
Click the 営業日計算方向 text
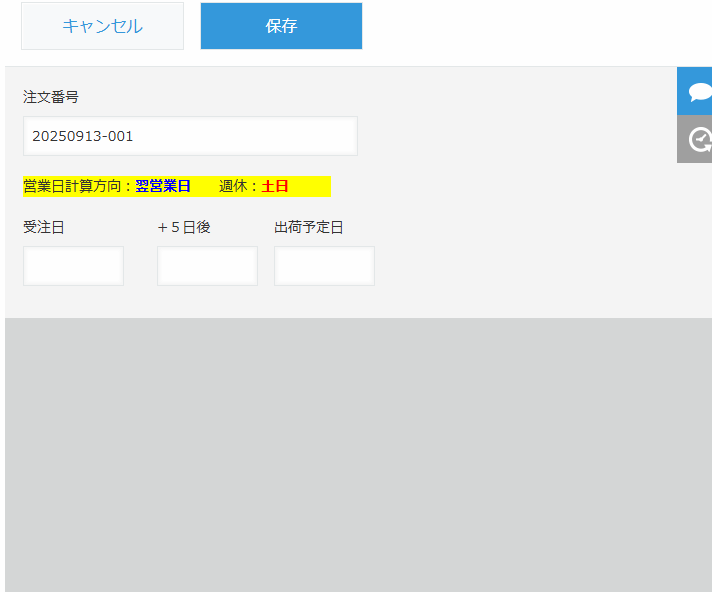[76, 186]
